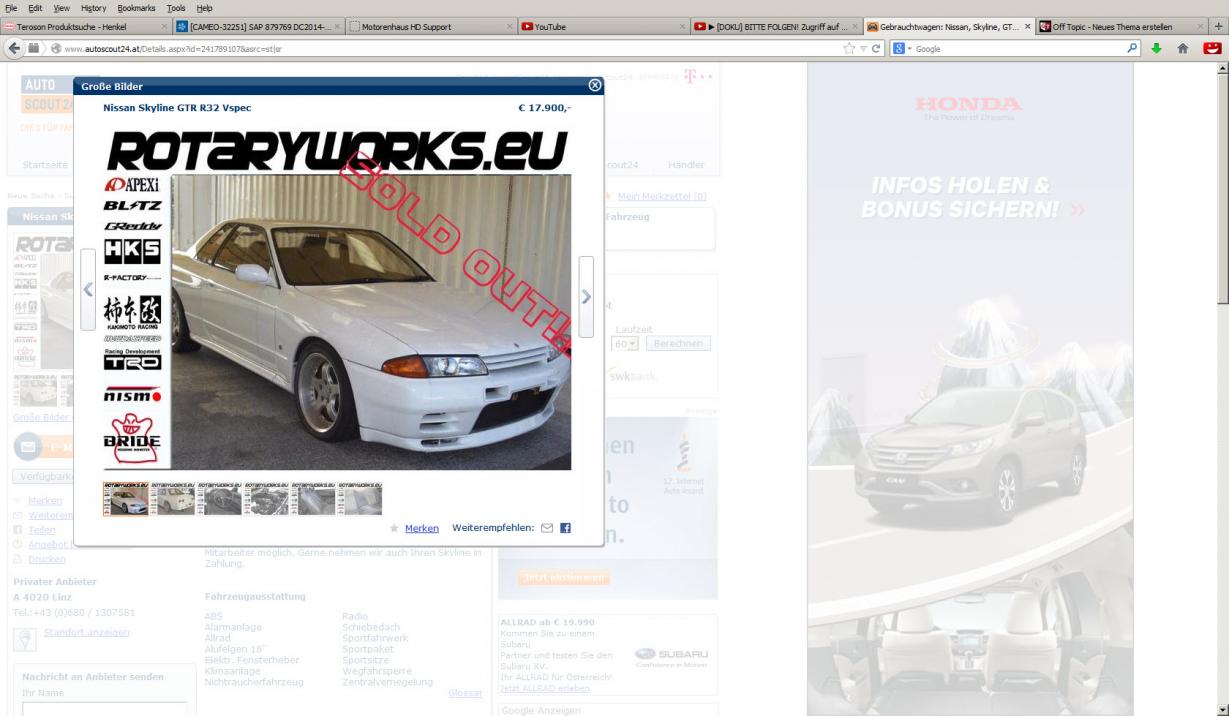Recommend the listing via email envelope icon
1229x716 pixels.
546,528
